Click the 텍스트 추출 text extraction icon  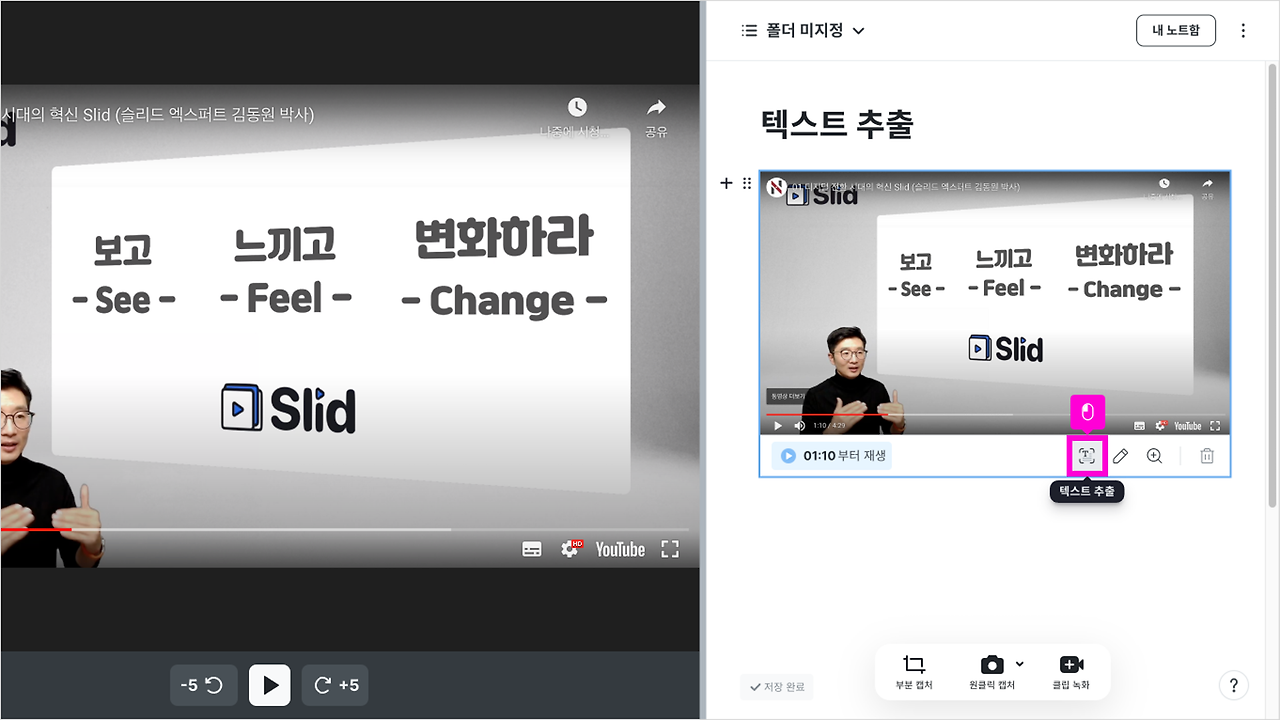[1086, 456]
